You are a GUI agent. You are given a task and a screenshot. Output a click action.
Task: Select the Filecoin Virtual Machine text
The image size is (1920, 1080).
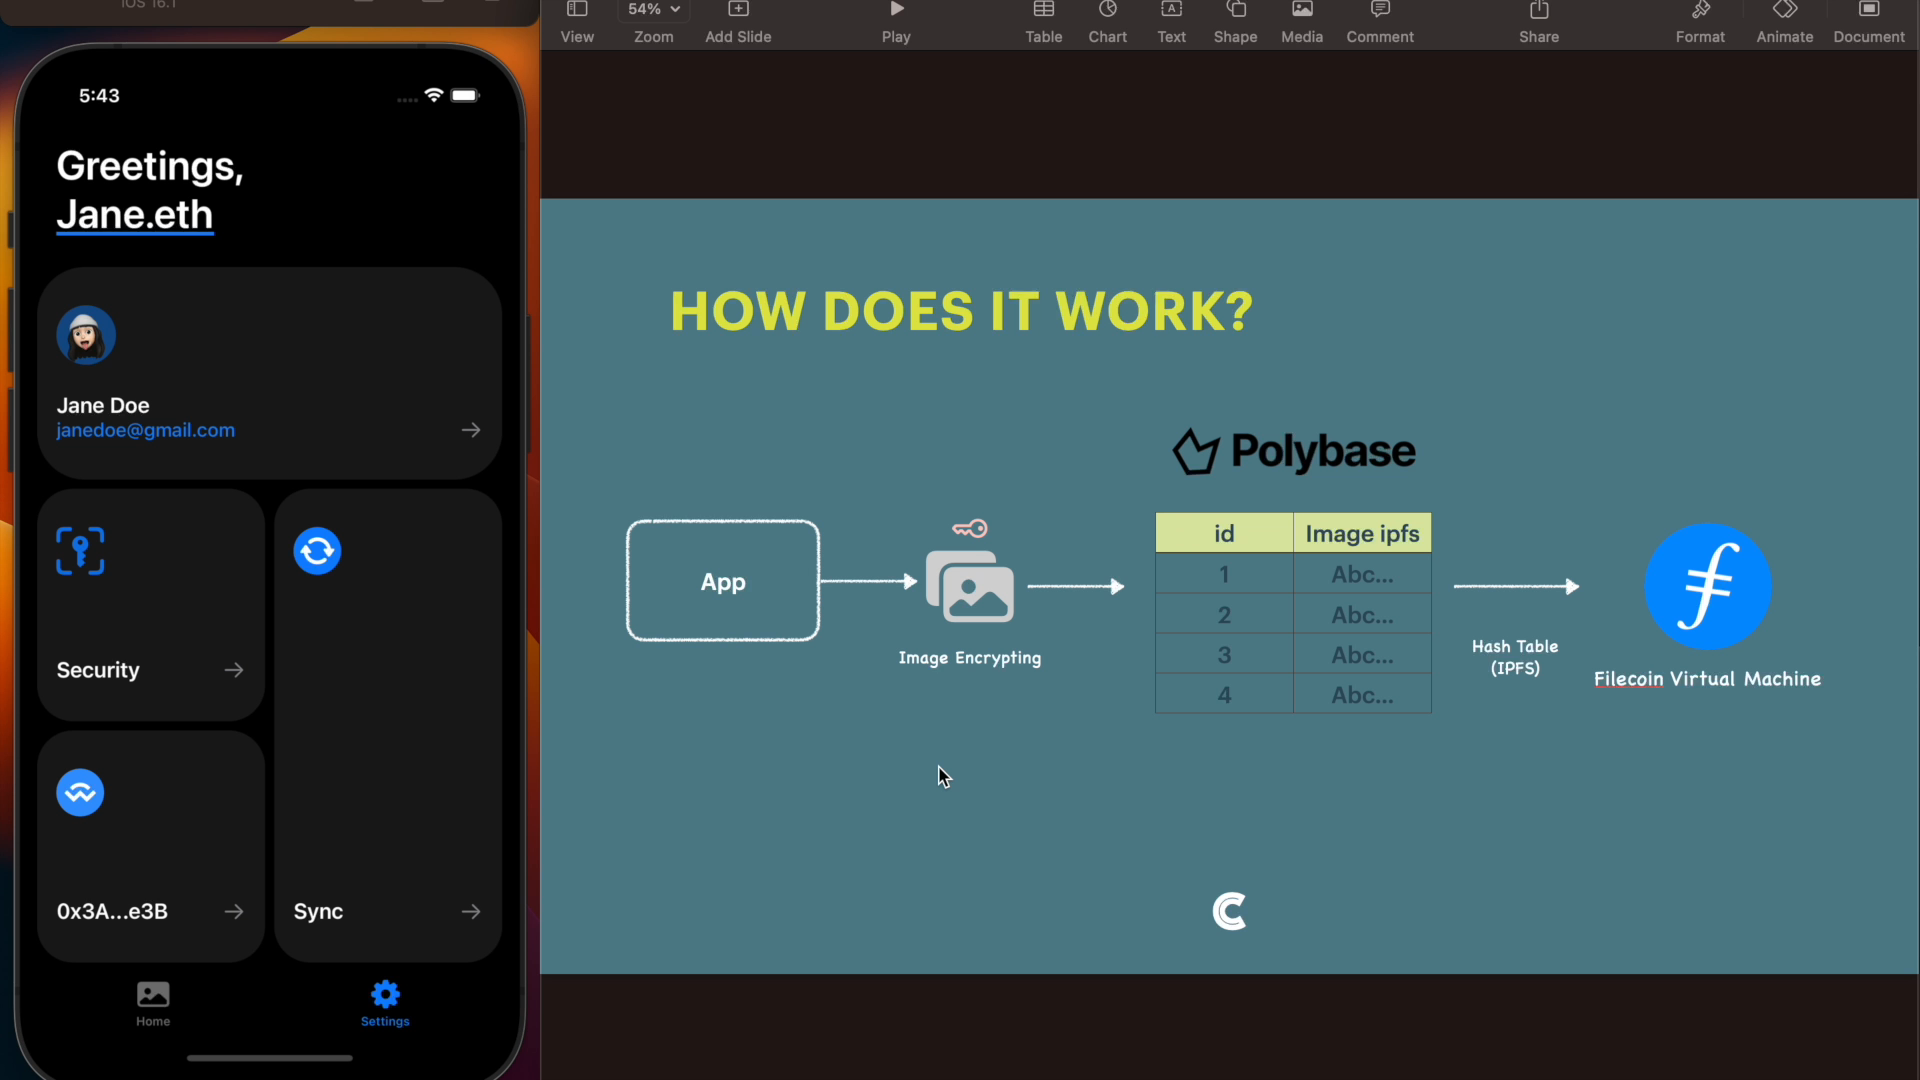click(1707, 679)
